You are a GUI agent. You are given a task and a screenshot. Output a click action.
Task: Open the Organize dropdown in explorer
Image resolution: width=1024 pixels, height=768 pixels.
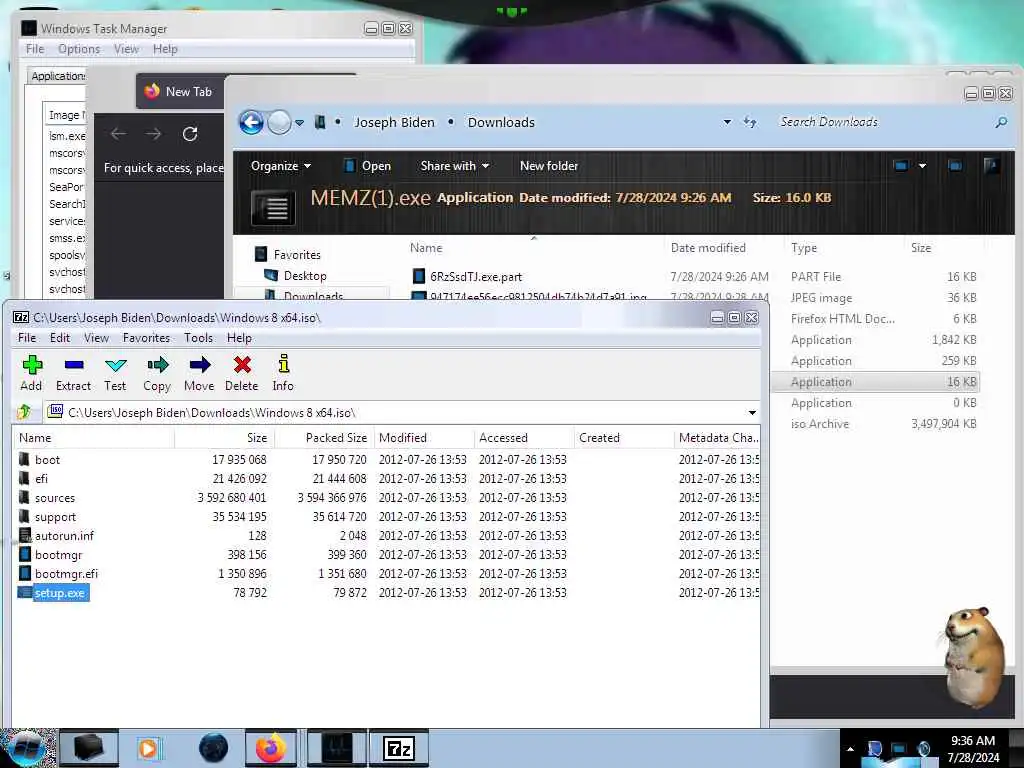pos(281,166)
